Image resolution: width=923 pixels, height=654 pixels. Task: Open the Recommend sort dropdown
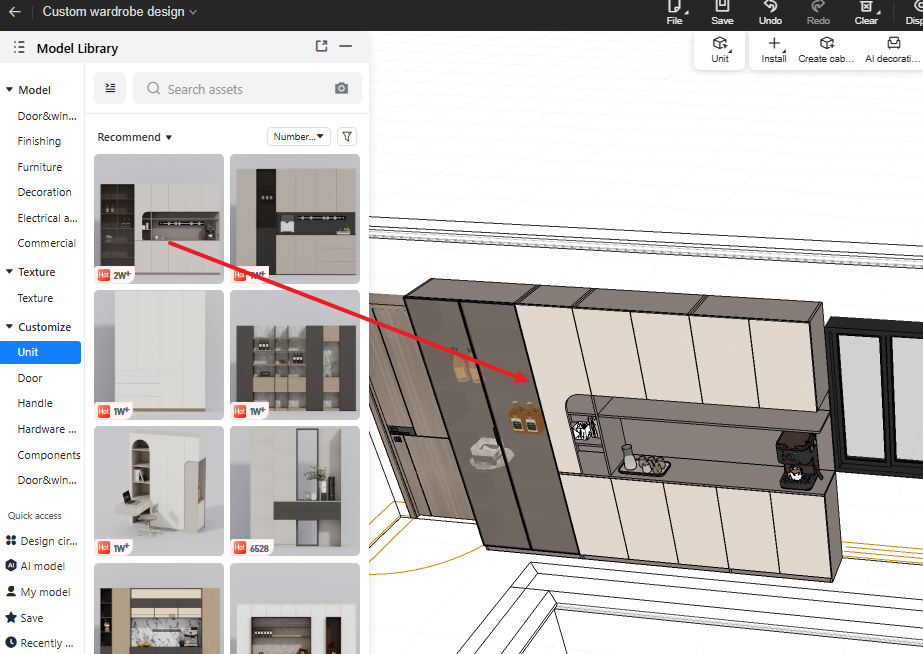click(x=135, y=137)
